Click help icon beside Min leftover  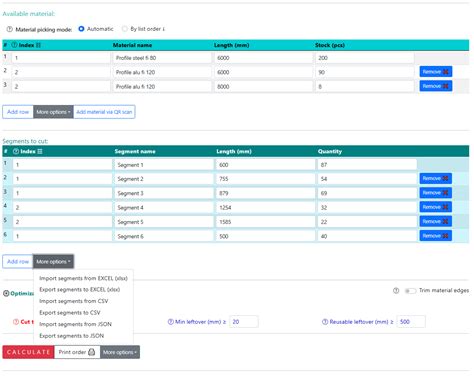[171, 322]
